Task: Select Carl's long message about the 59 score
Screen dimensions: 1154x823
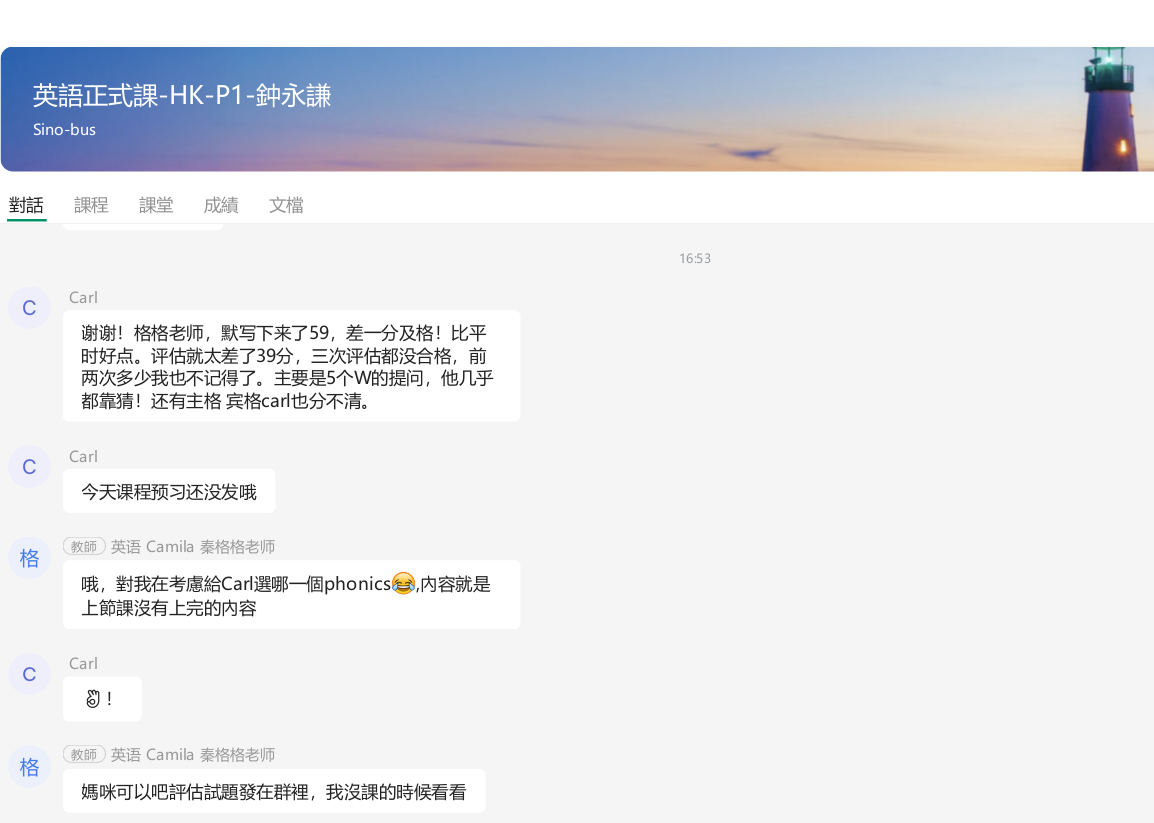Action: click(291, 366)
